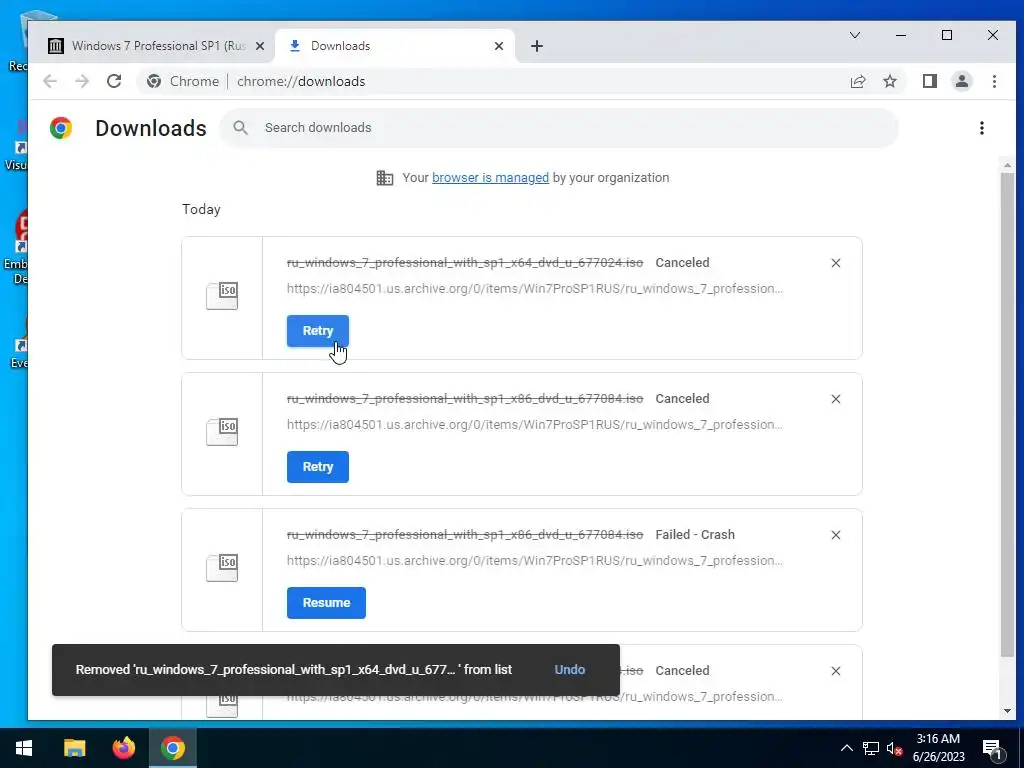The height and width of the screenshot is (768, 1024).
Task: Open the notification center icon
Action: point(992,748)
